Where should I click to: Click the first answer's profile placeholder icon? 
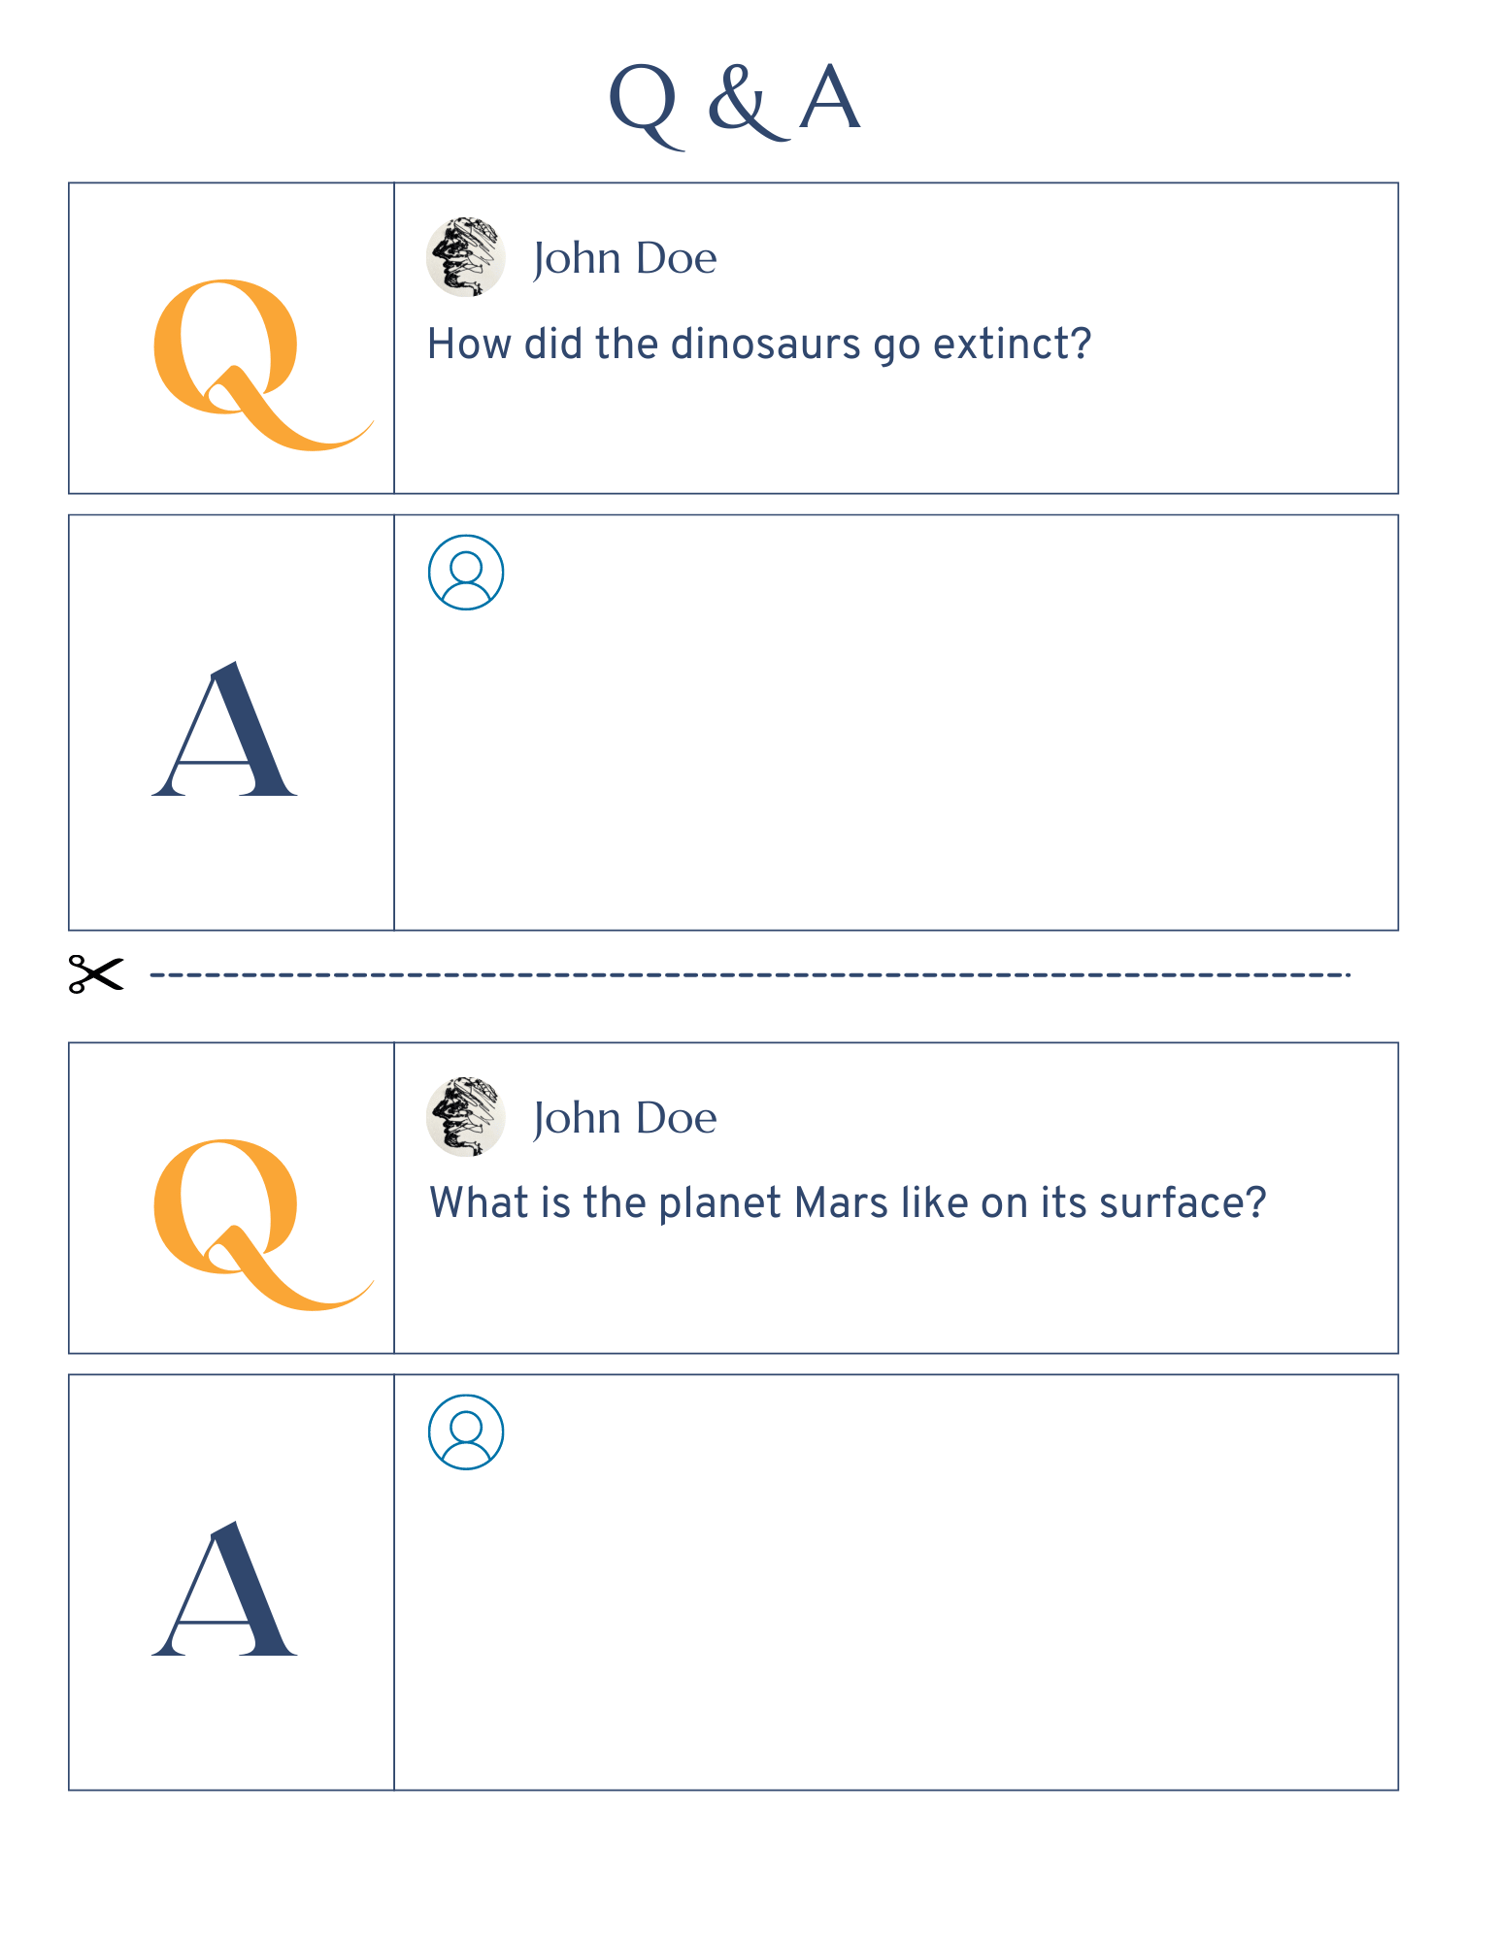466,572
